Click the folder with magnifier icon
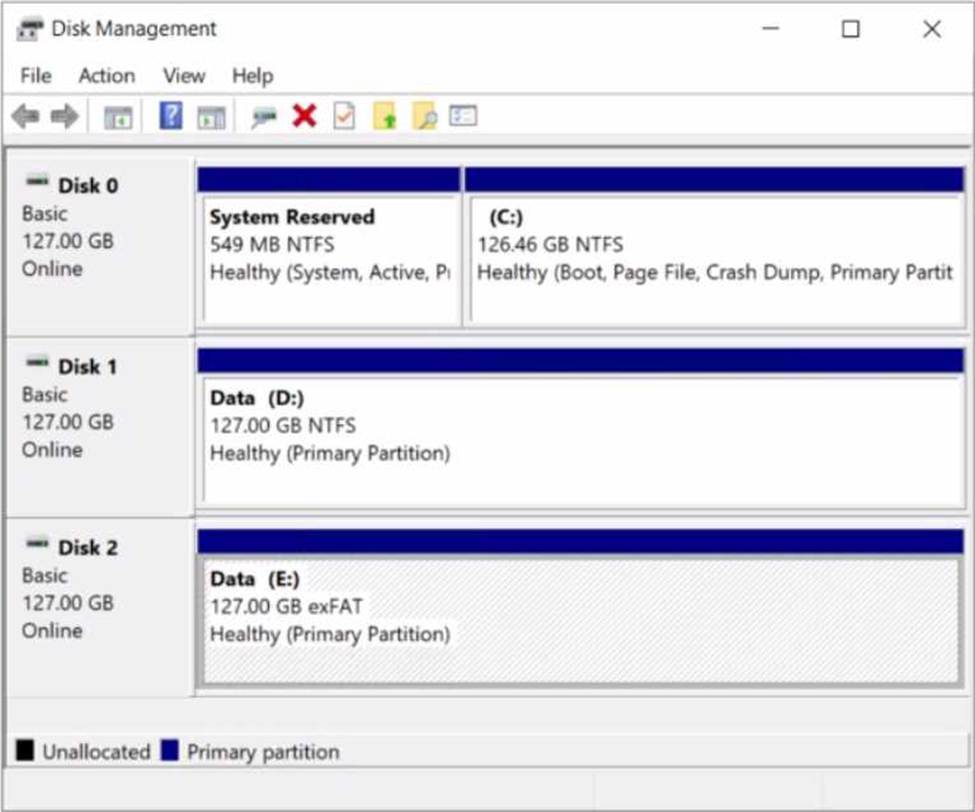Screen dimensions: 975x812 point(424,117)
